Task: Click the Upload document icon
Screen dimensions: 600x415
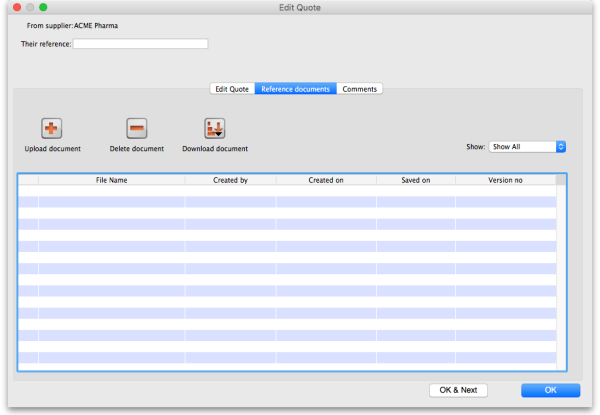Action: pos(52,128)
